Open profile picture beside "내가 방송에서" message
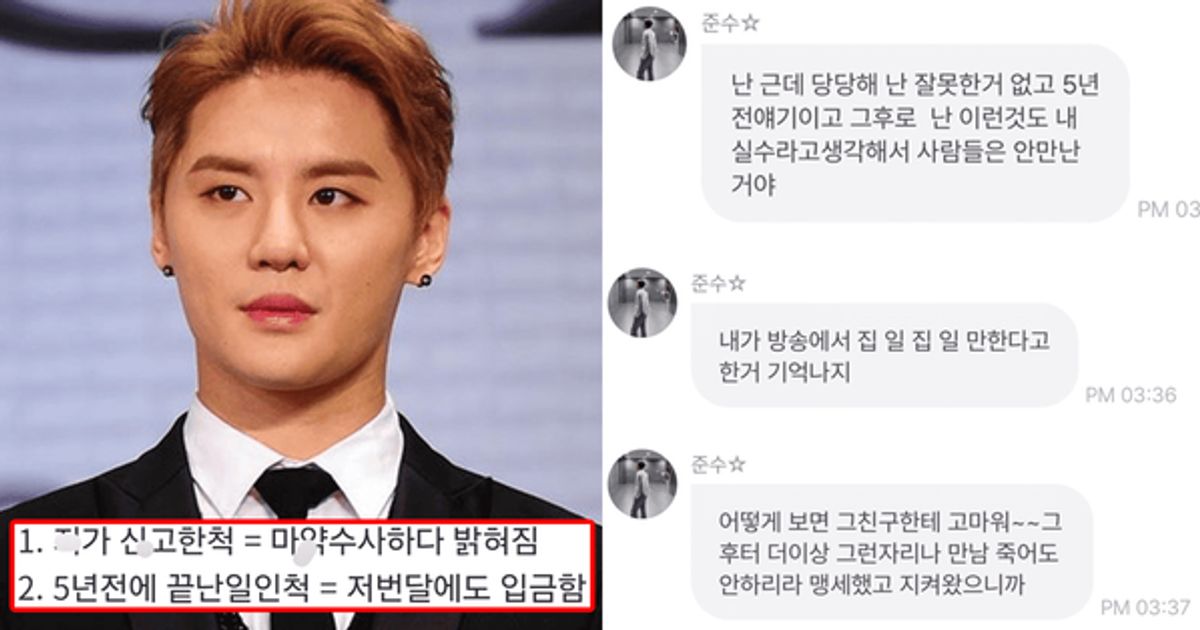1200x630 pixels. [643, 302]
